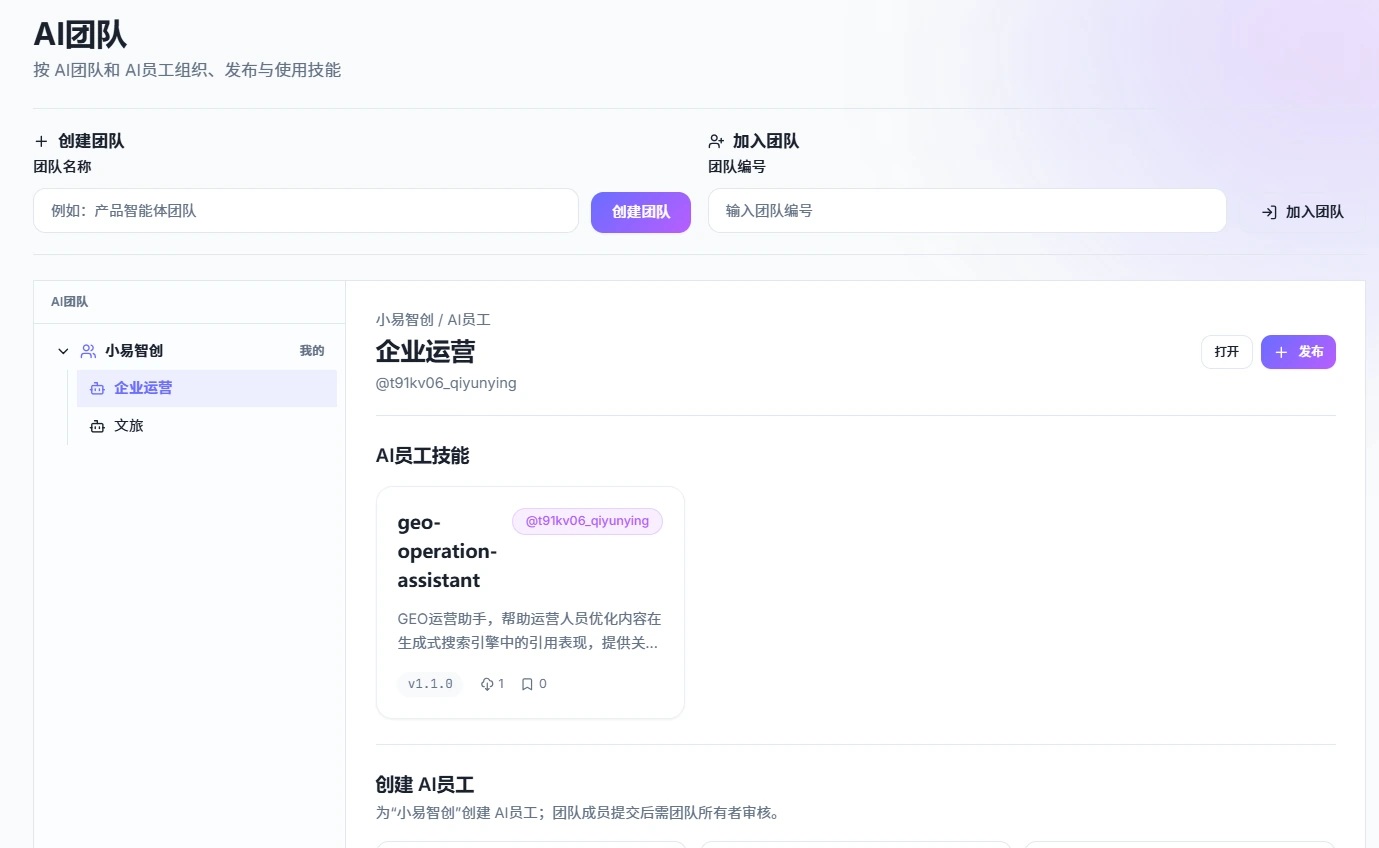Click the pink @t91kv06_qiyunying tag on card
The image size is (1379, 848).
(x=587, y=521)
